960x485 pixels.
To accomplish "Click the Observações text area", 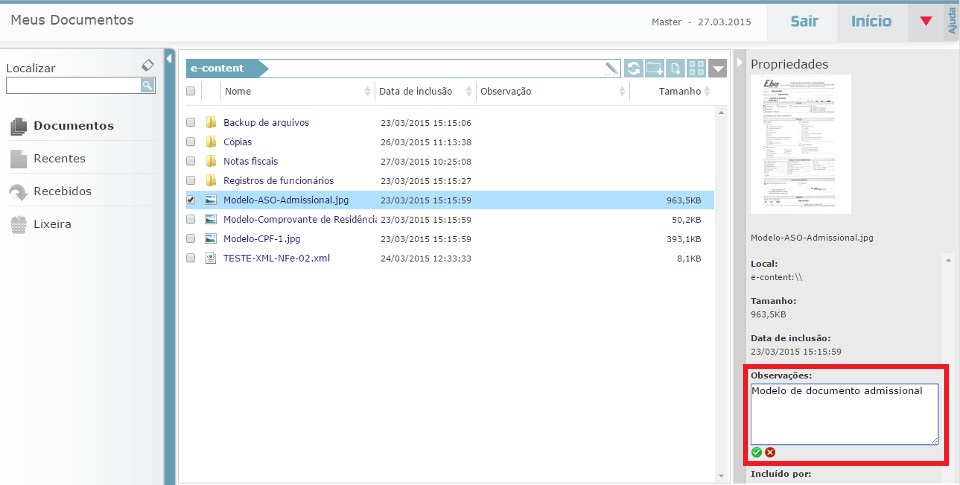I will coord(844,413).
